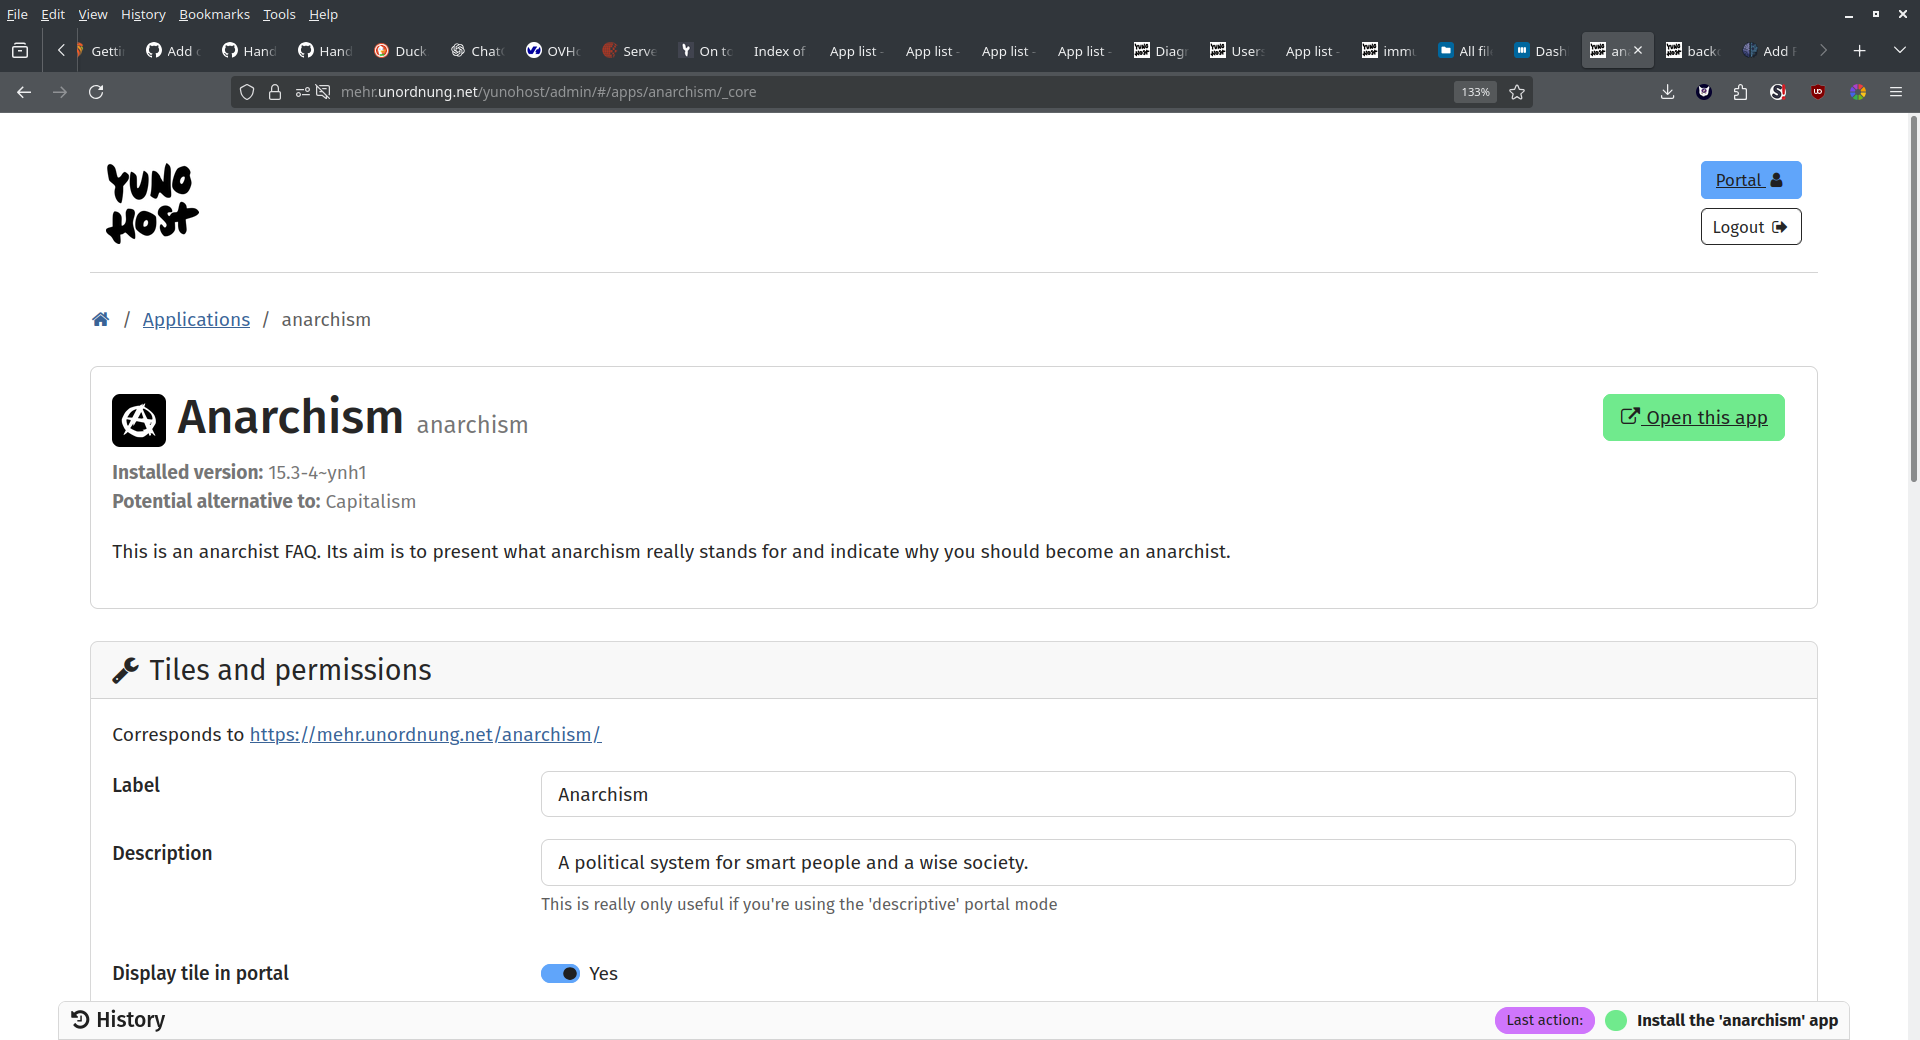The height and width of the screenshot is (1040, 1920).
Task: Toggle the Display tile in portal switch
Action: coord(560,974)
